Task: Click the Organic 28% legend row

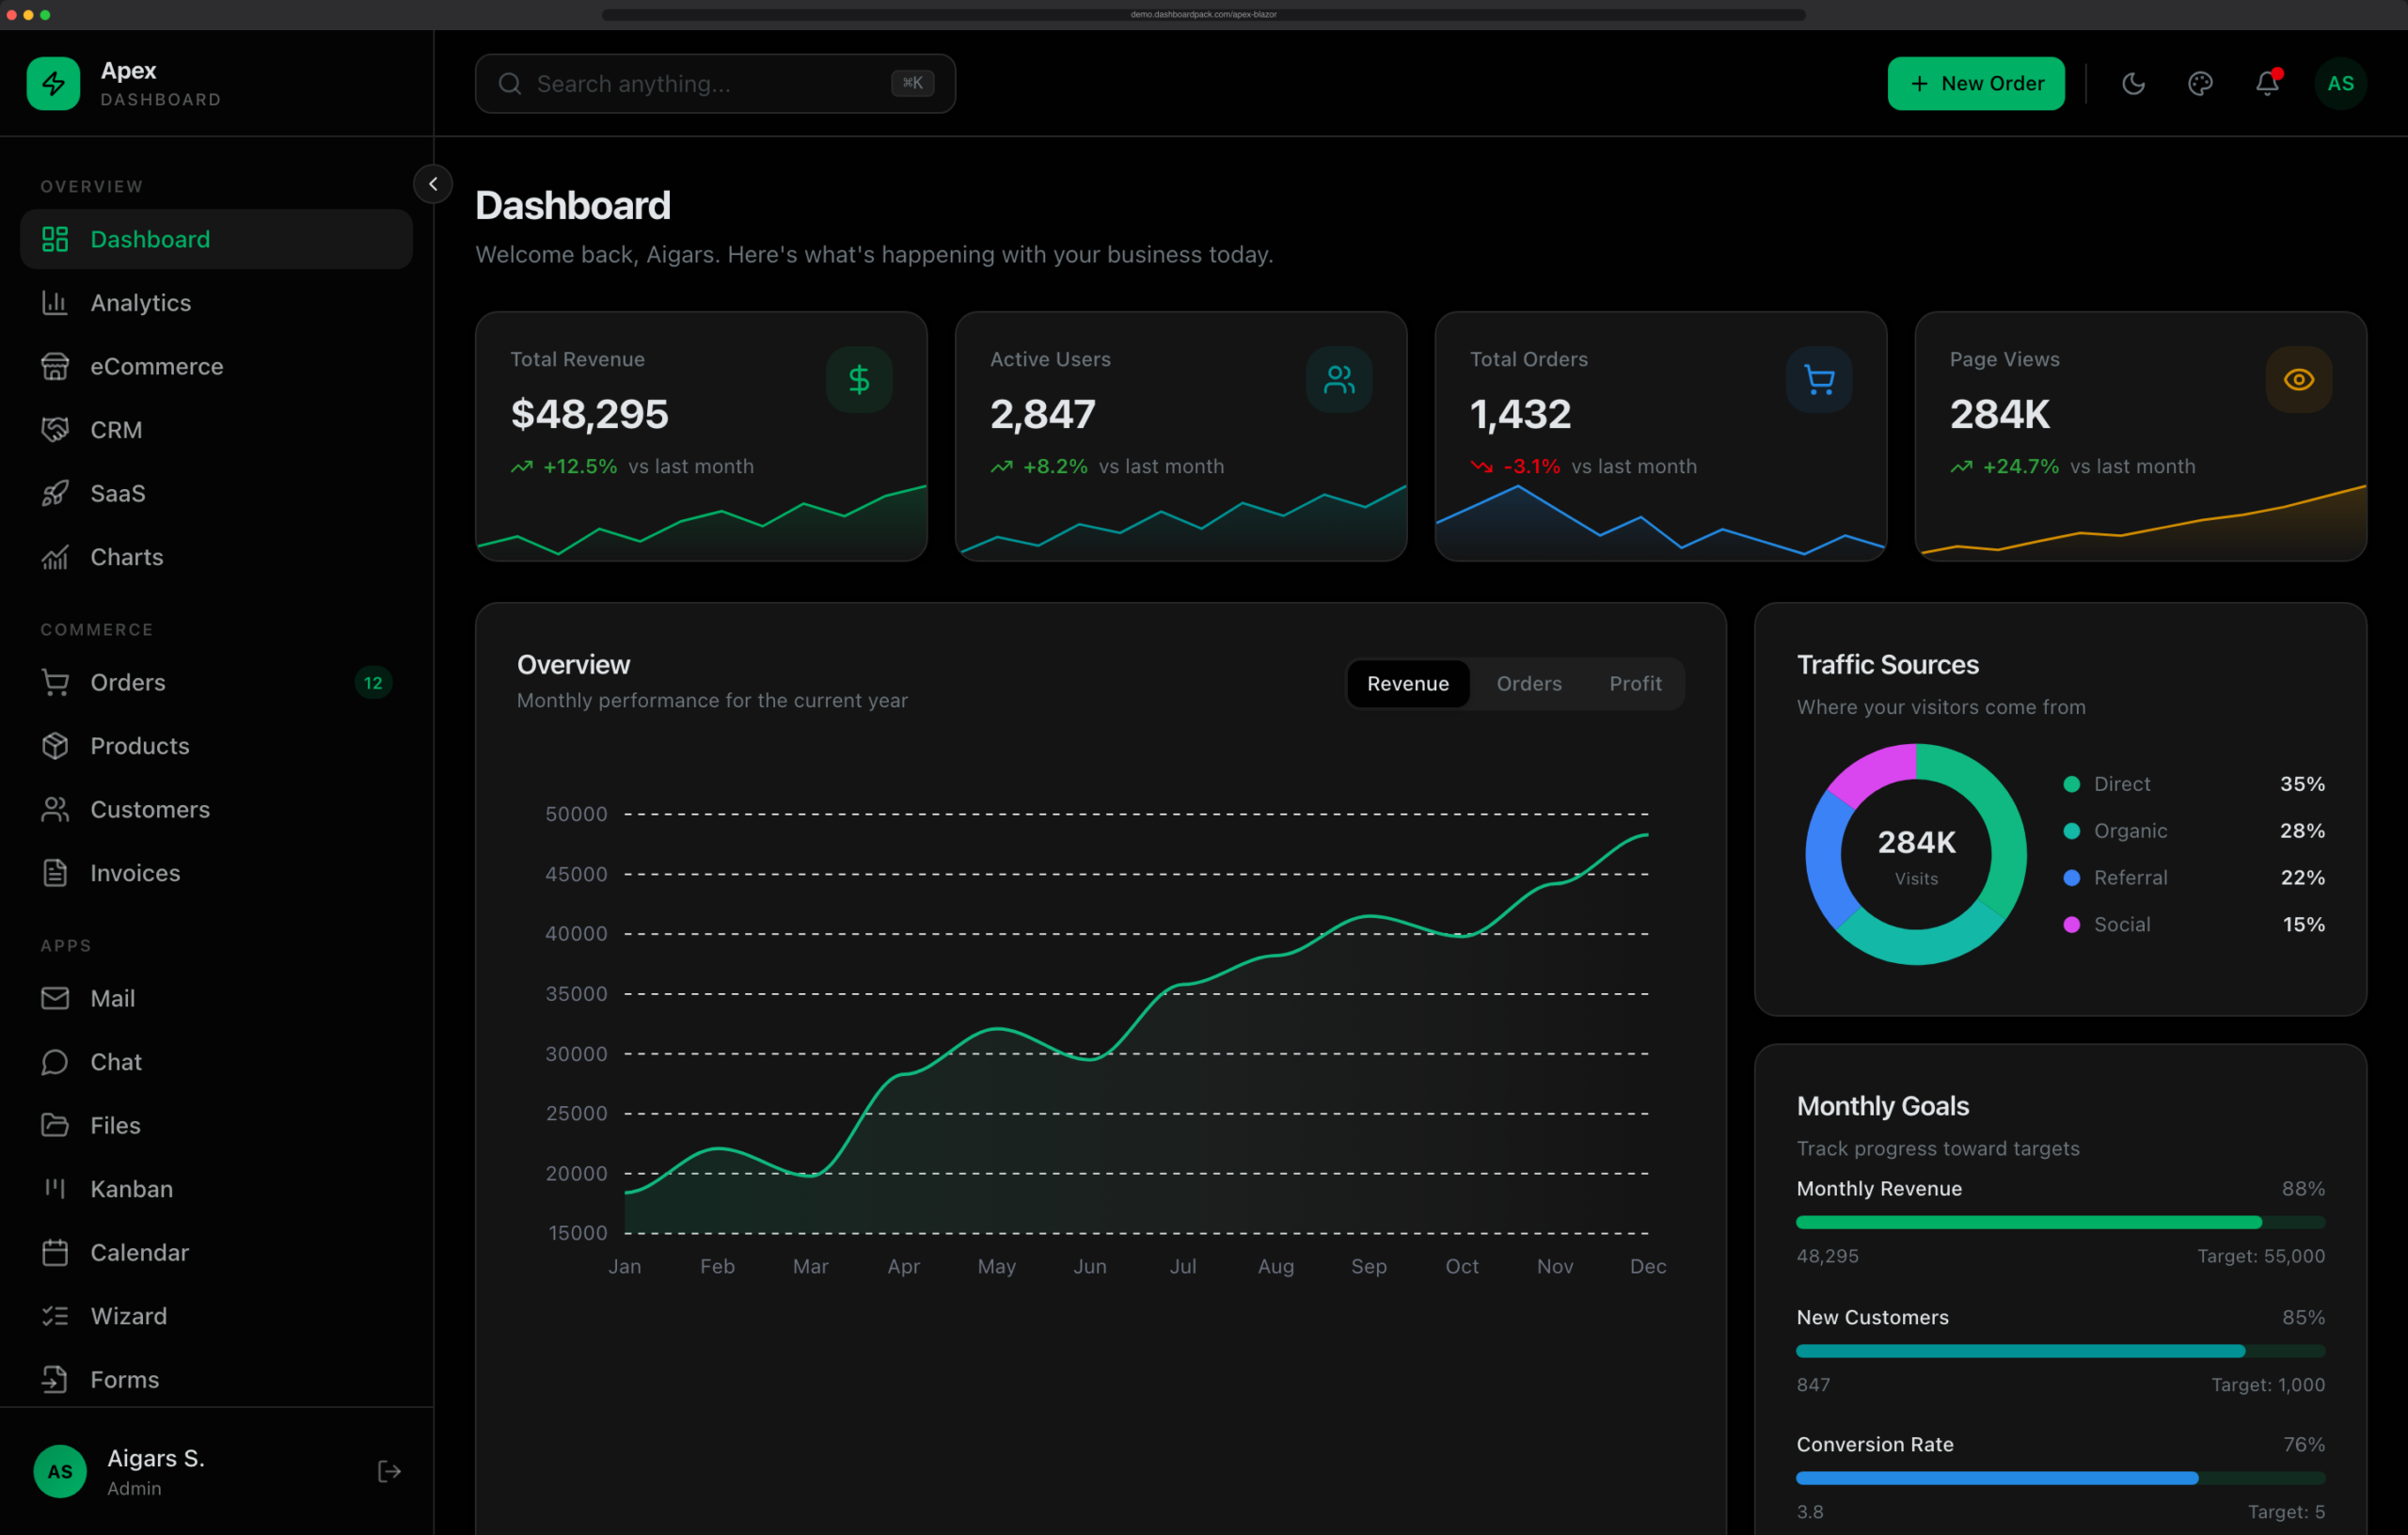Action: pyautogui.click(x=2194, y=831)
